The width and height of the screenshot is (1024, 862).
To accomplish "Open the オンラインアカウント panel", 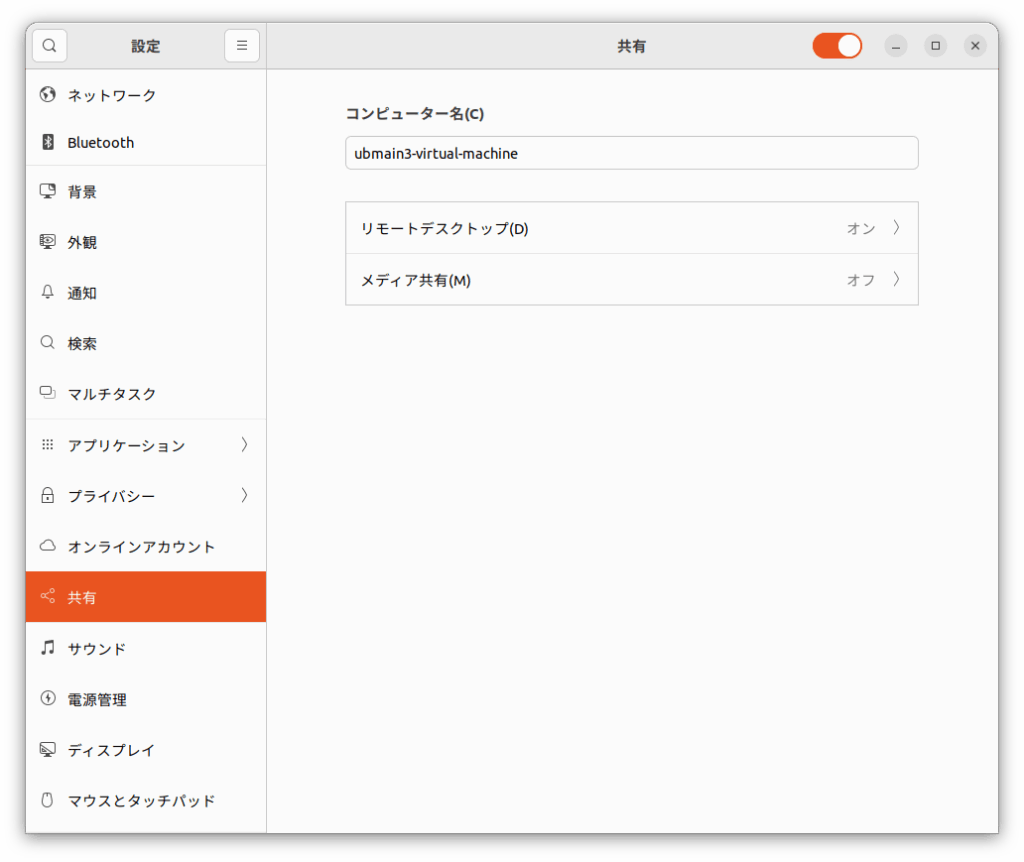I will click(x=146, y=546).
